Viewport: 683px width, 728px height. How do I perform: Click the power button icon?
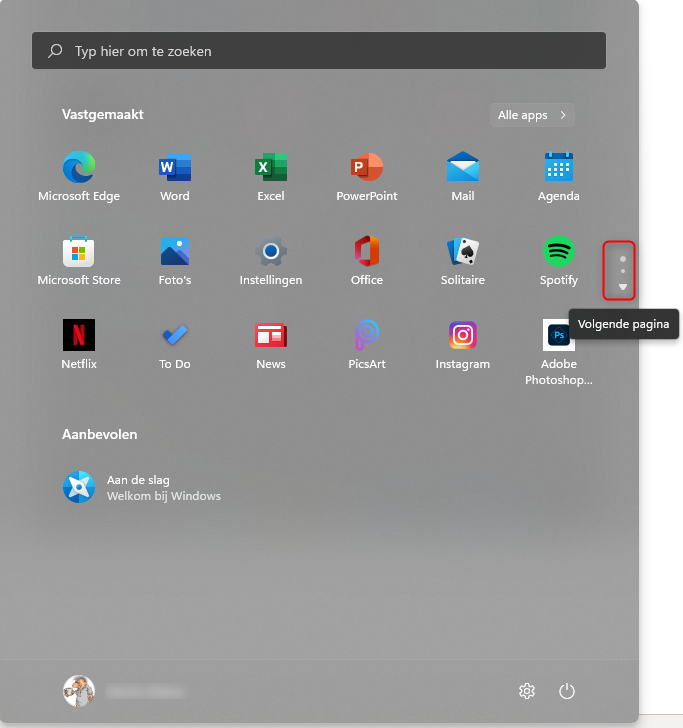(566, 691)
